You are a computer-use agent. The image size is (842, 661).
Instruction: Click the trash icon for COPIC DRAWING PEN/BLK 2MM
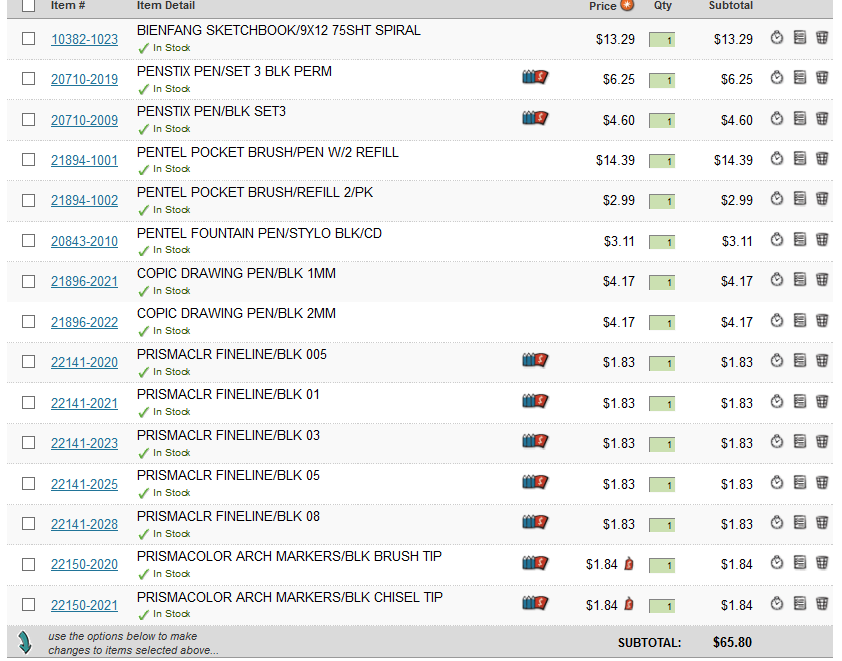click(x=822, y=321)
